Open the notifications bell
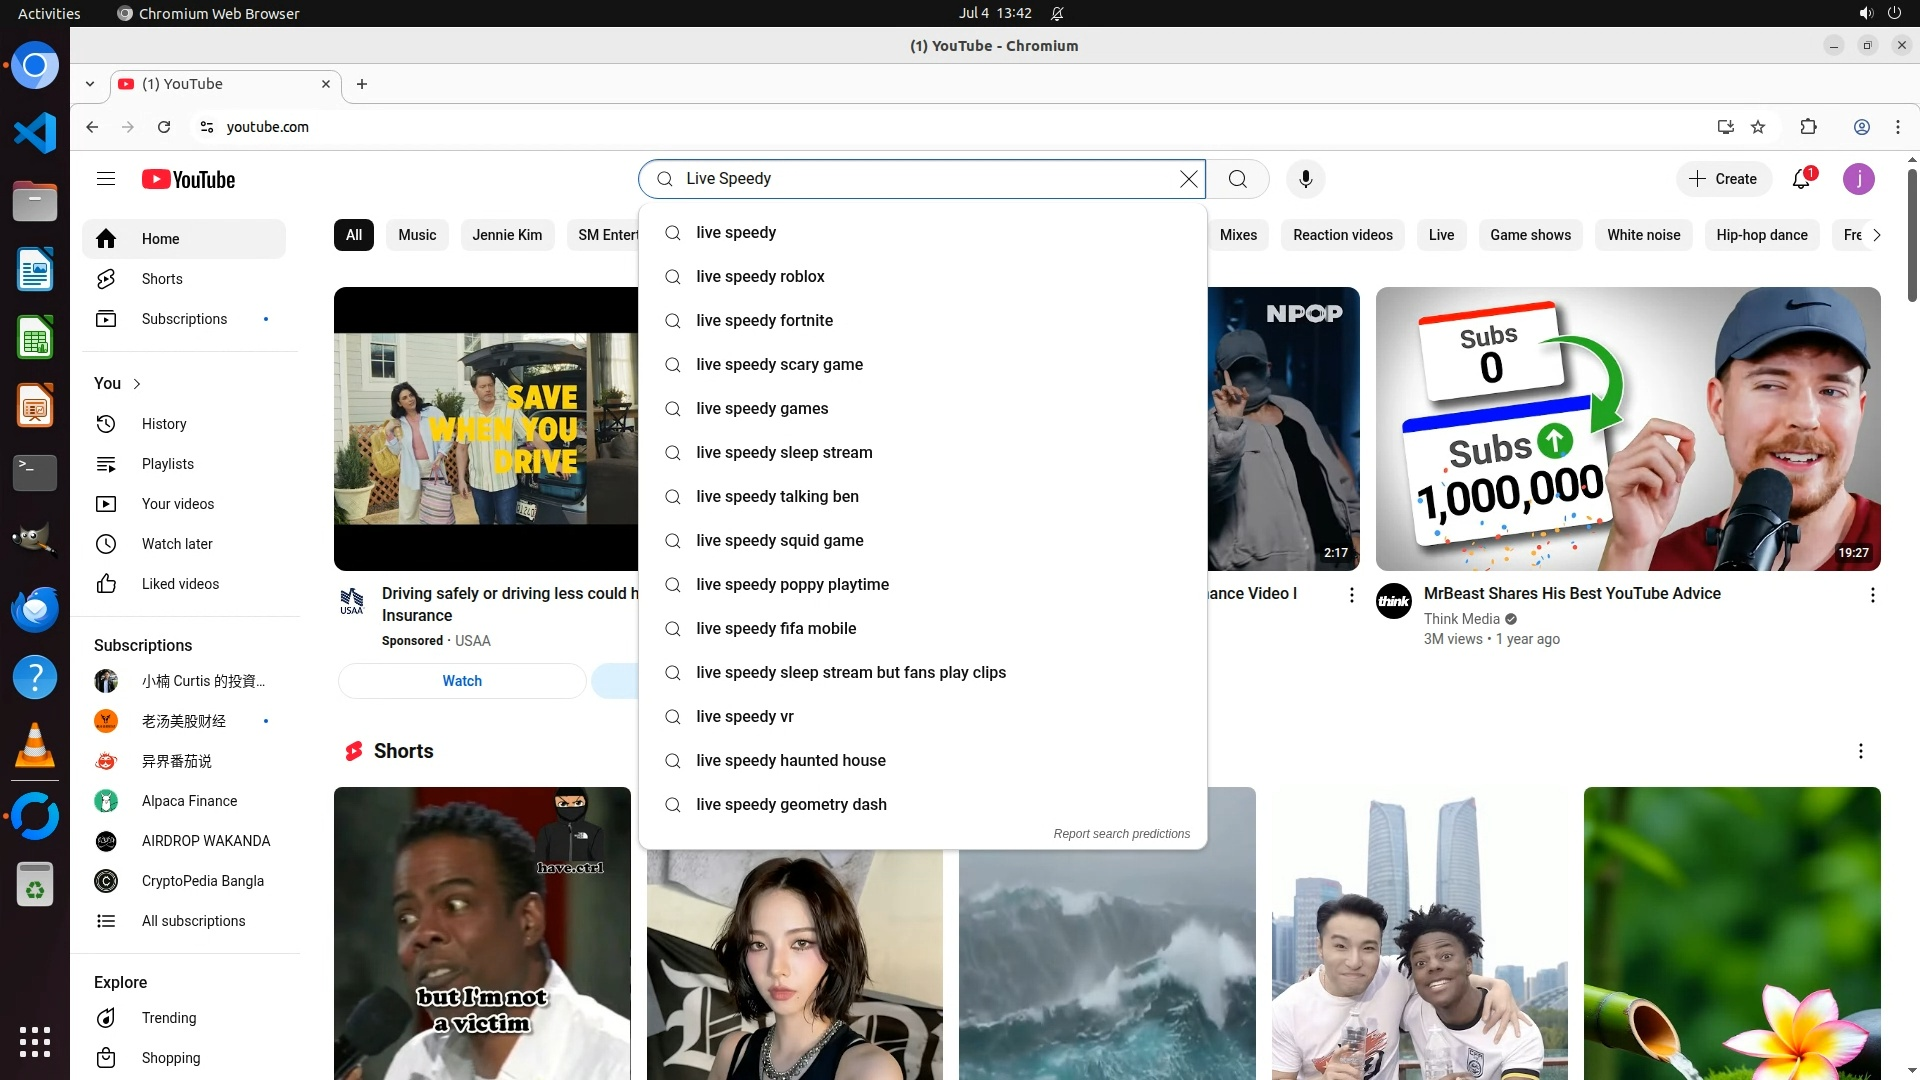The height and width of the screenshot is (1080, 1920). [x=1801, y=179]
